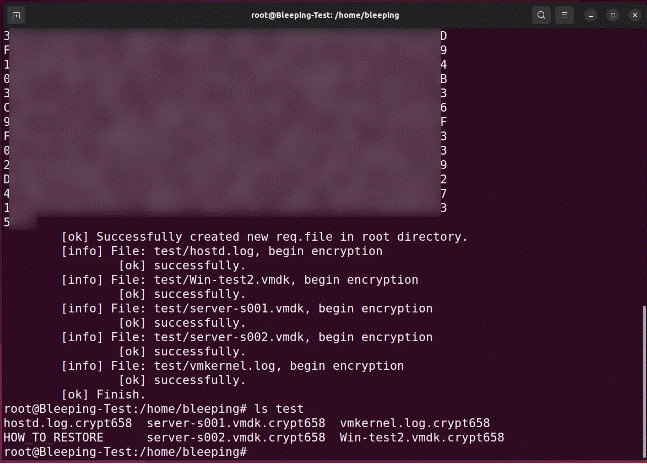
Task: Open a new terminal tab icon
Action: click(x=16, y=15)
